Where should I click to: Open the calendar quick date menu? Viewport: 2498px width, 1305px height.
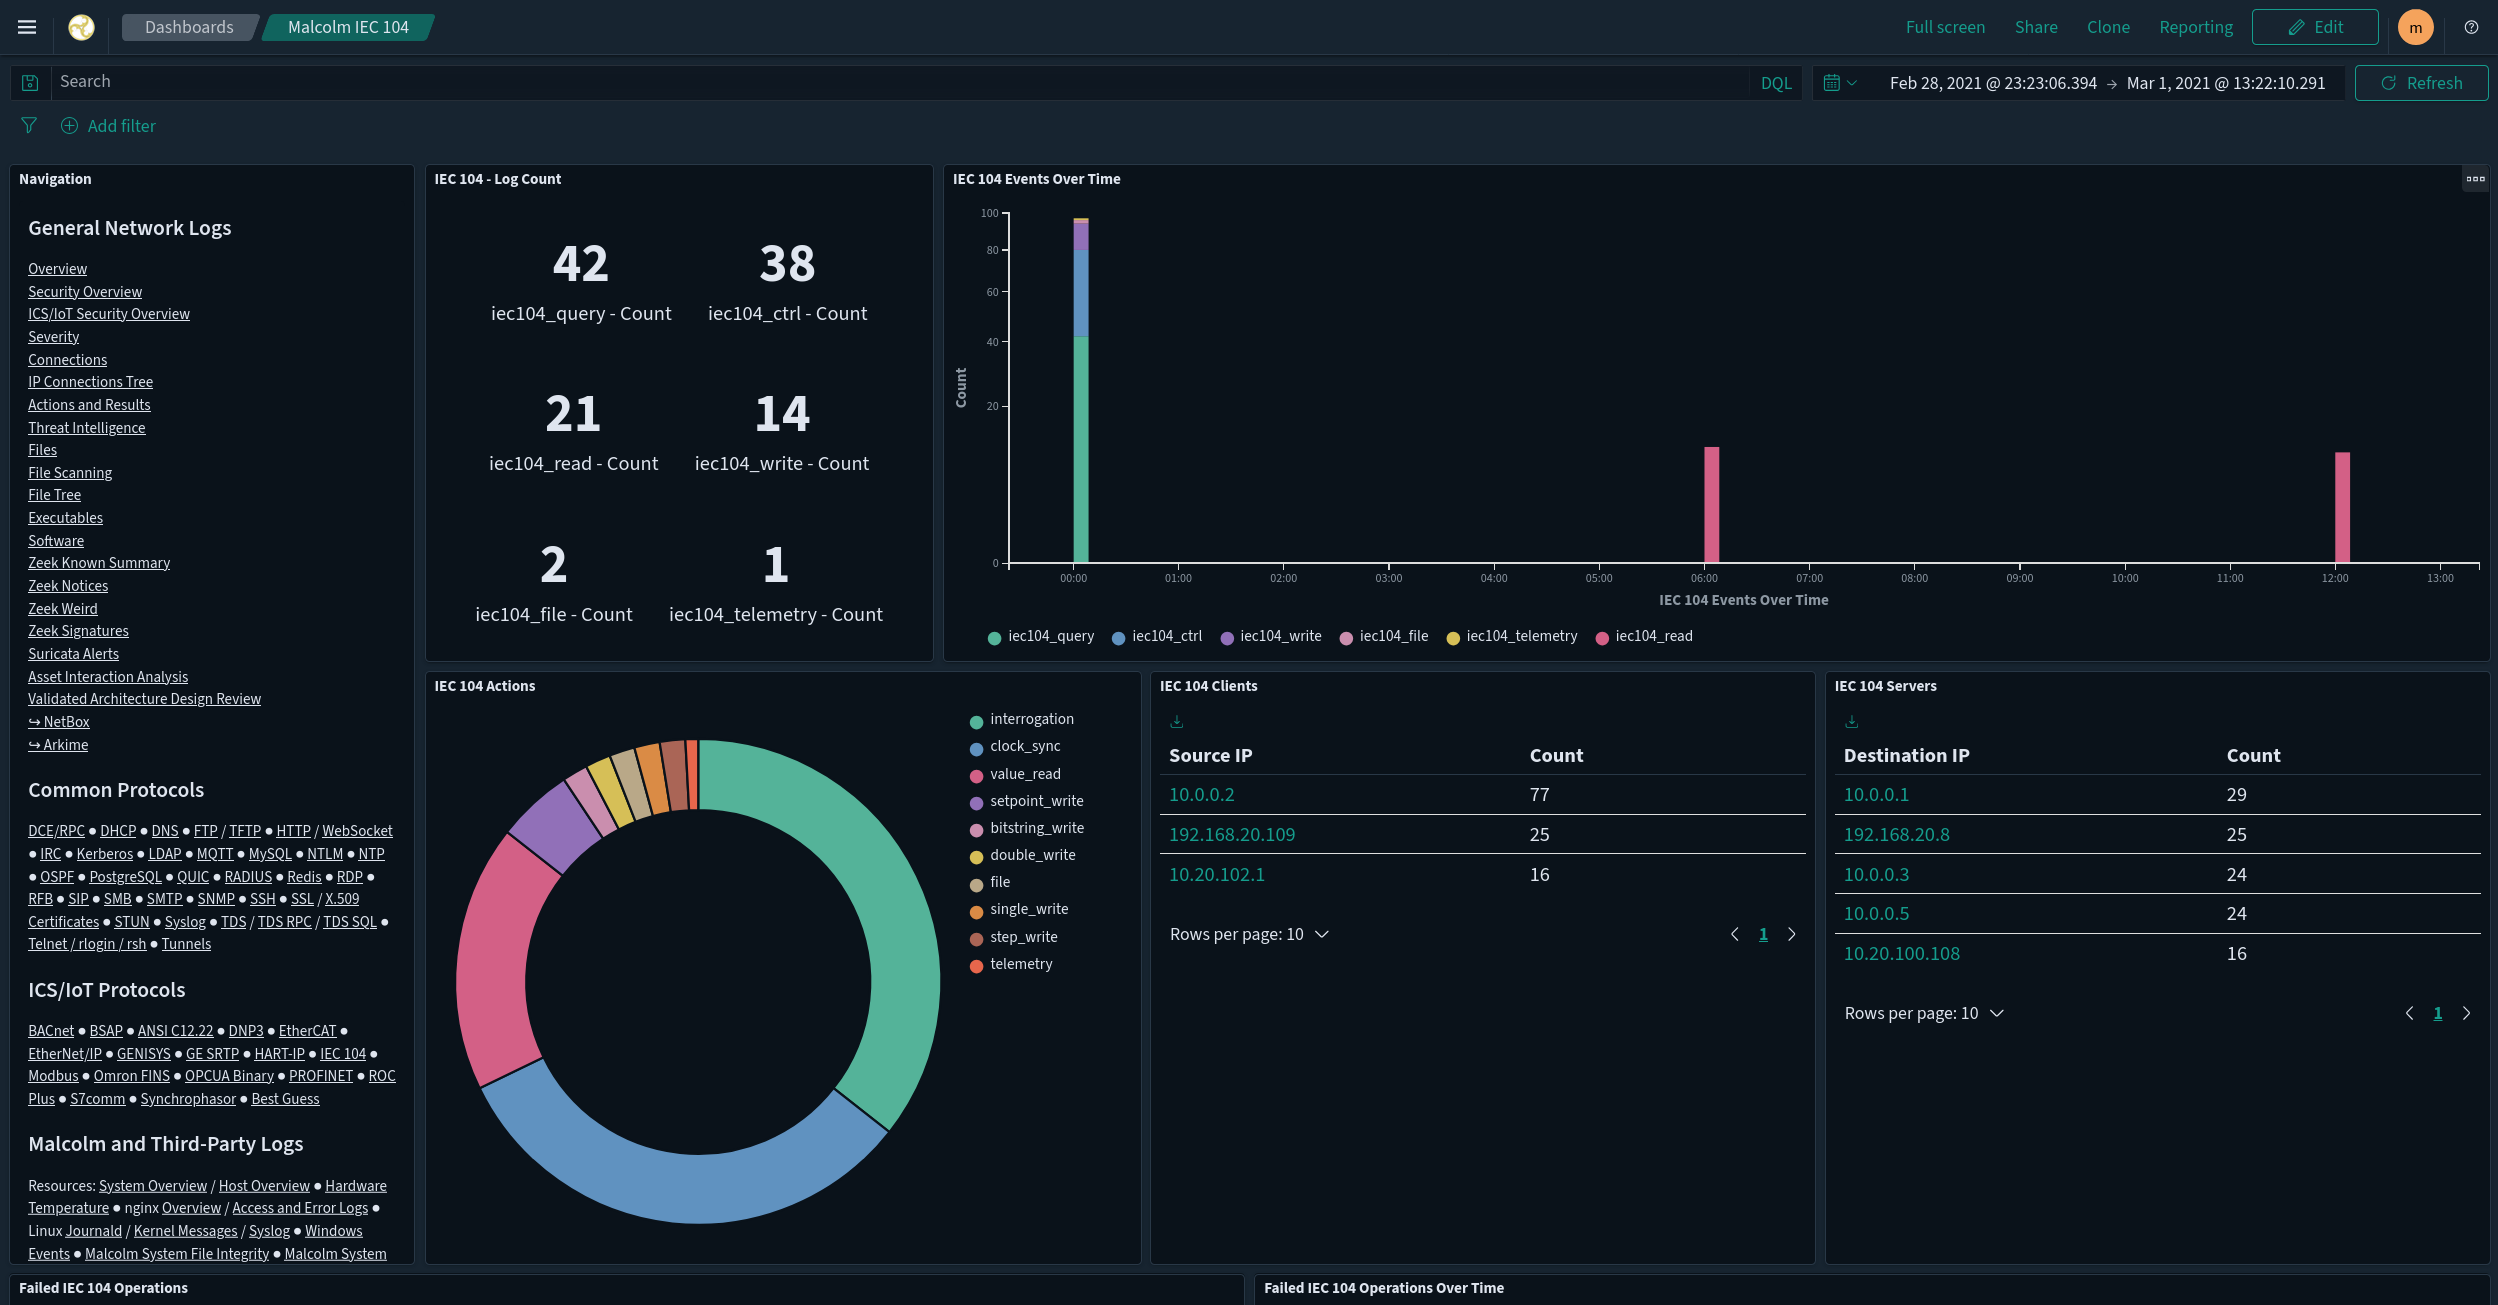pos(1839,83)
